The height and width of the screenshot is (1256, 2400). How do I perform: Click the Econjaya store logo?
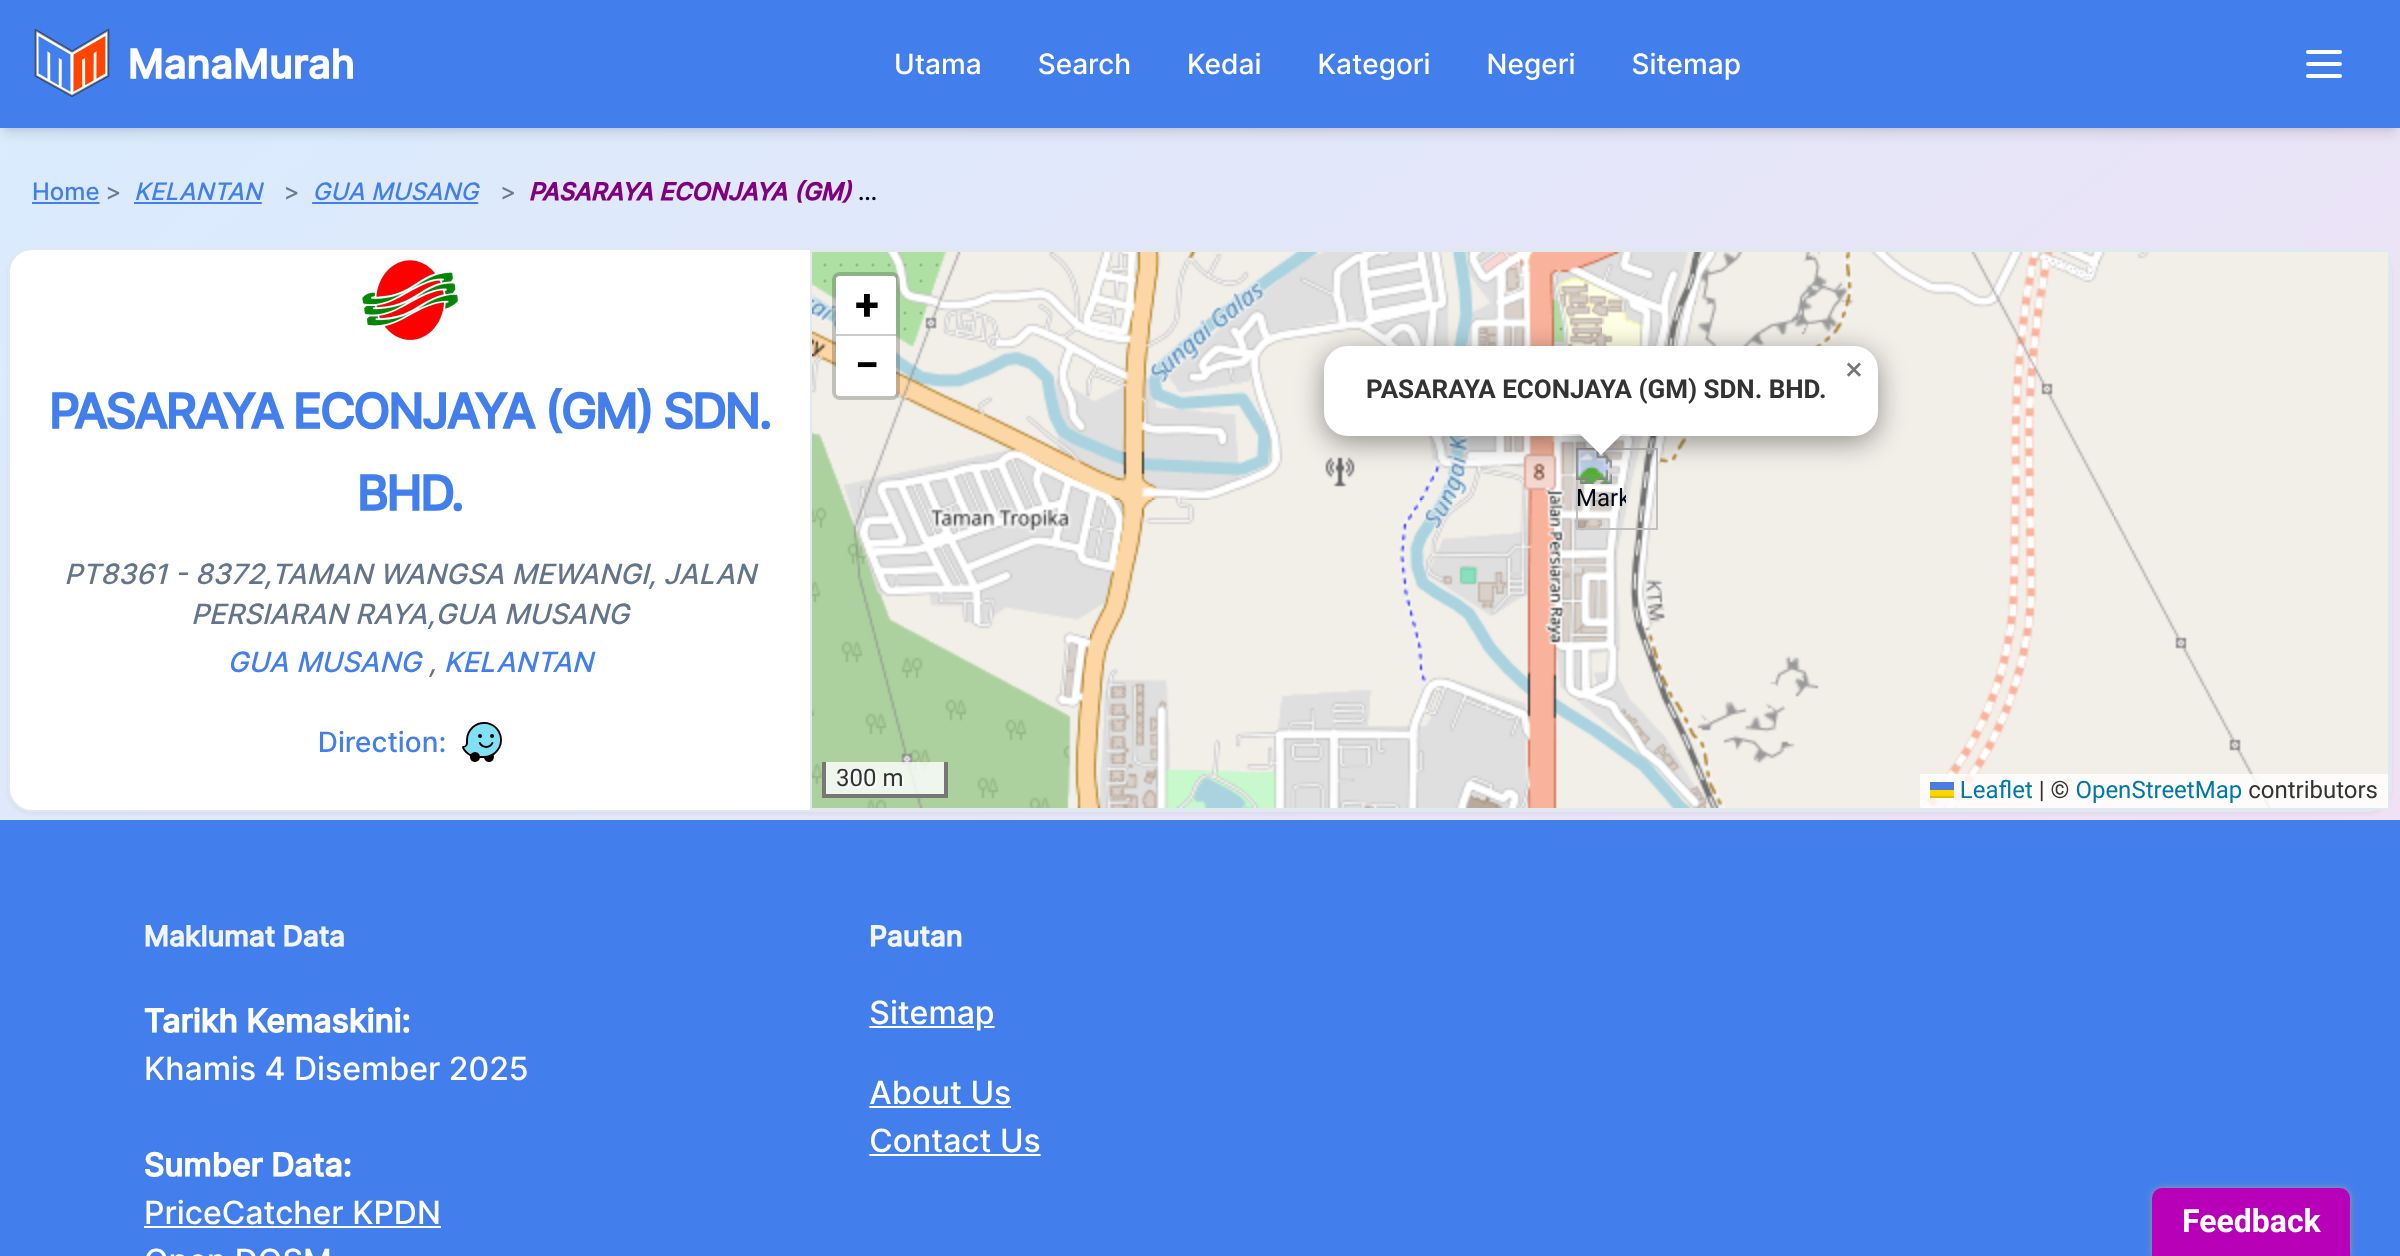[410, 300]
